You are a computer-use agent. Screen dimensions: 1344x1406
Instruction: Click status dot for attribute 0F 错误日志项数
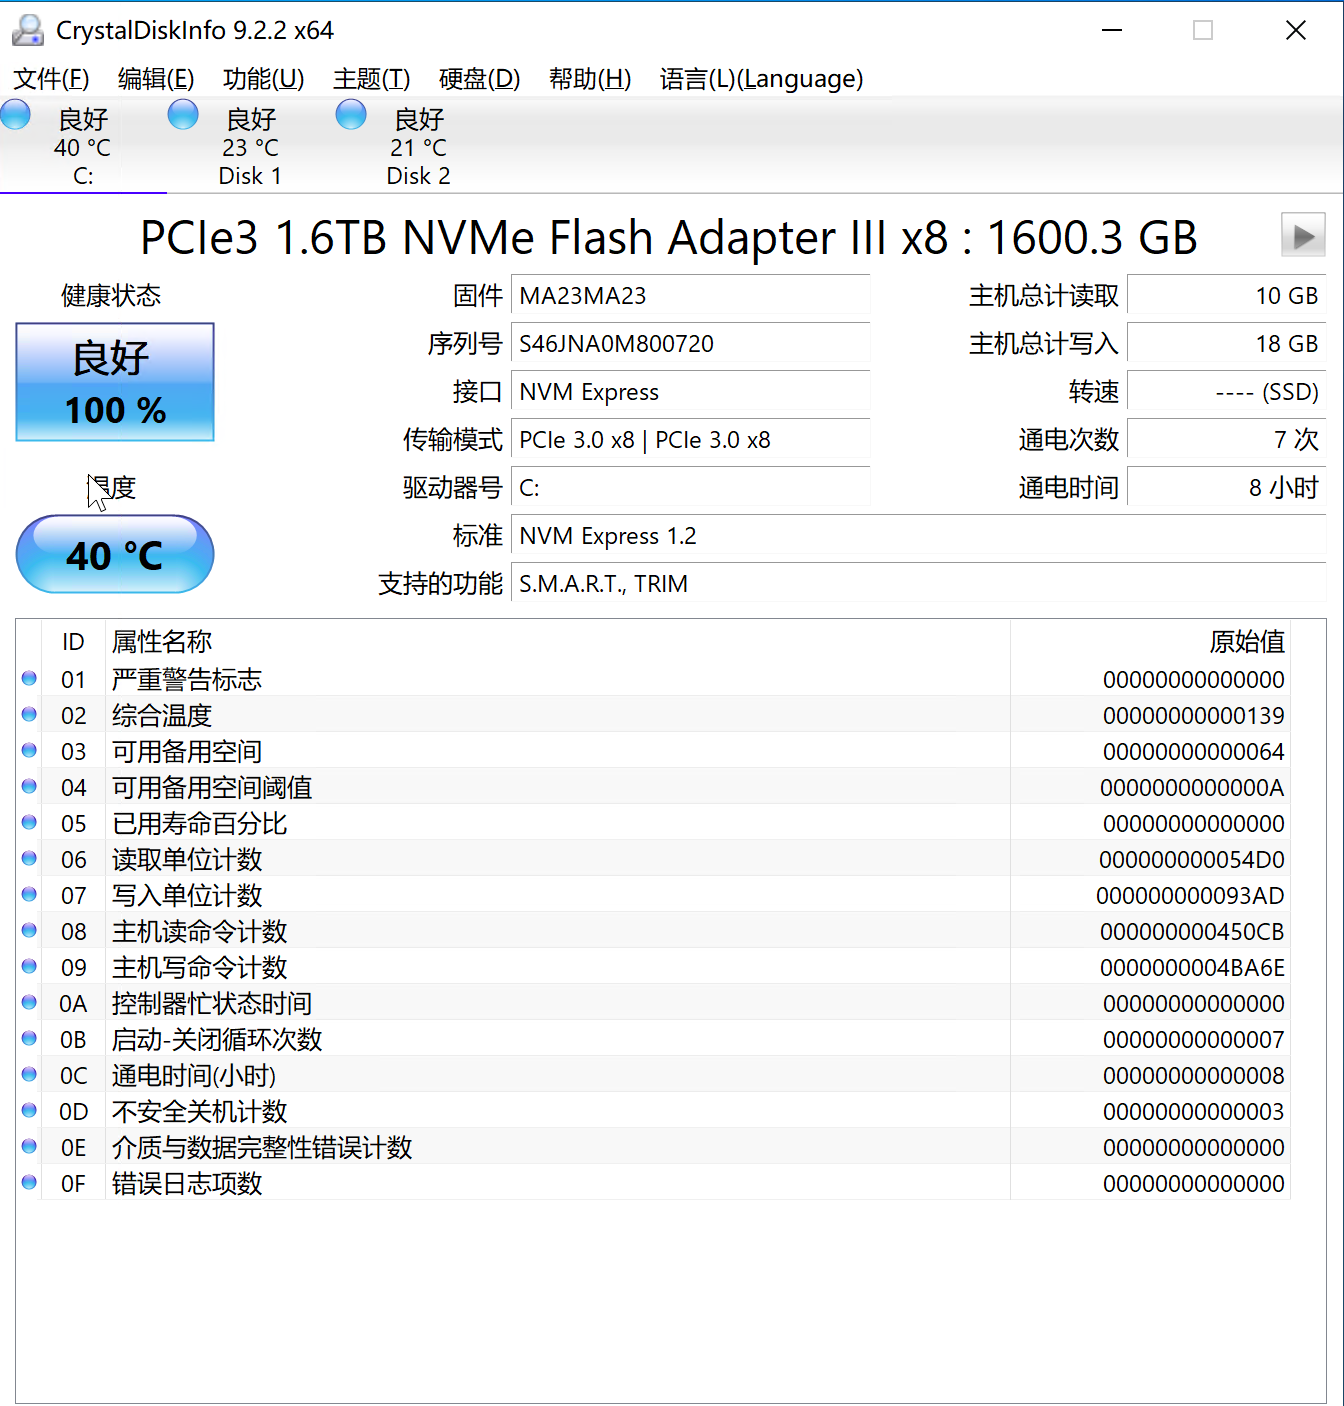point(29,1182)
